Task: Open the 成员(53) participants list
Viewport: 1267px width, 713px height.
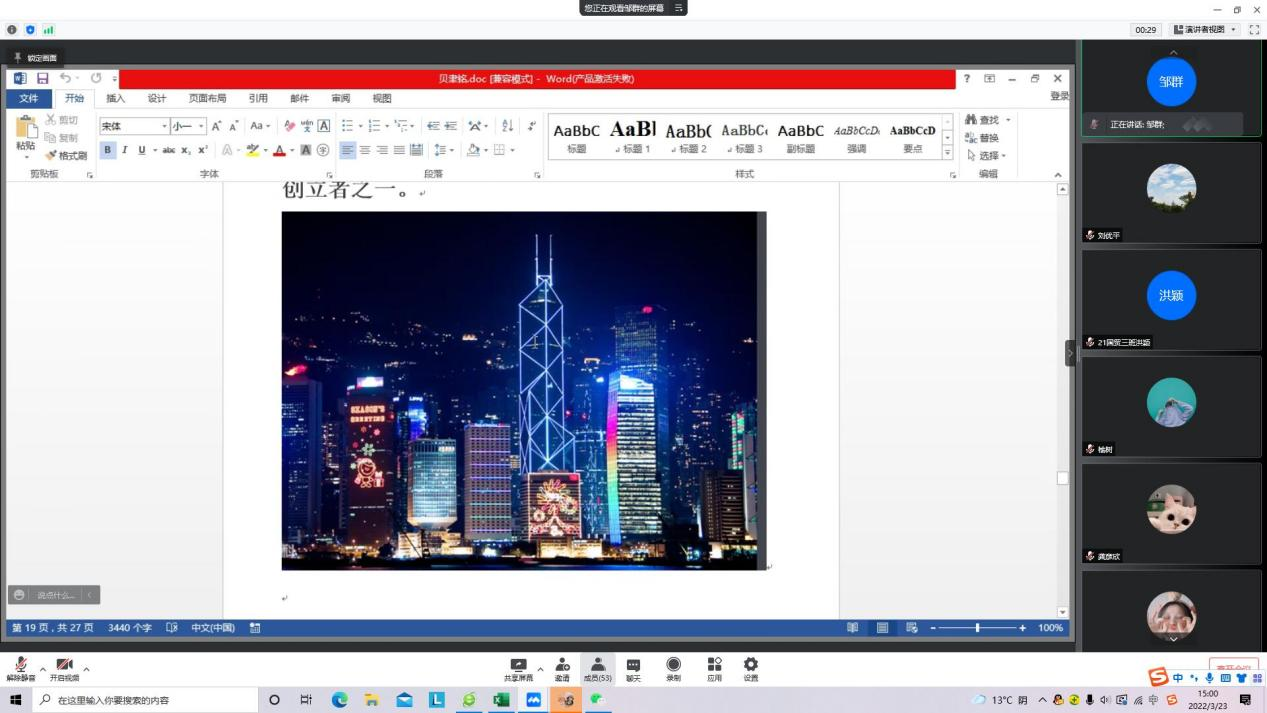Action: tap(597, 666)
